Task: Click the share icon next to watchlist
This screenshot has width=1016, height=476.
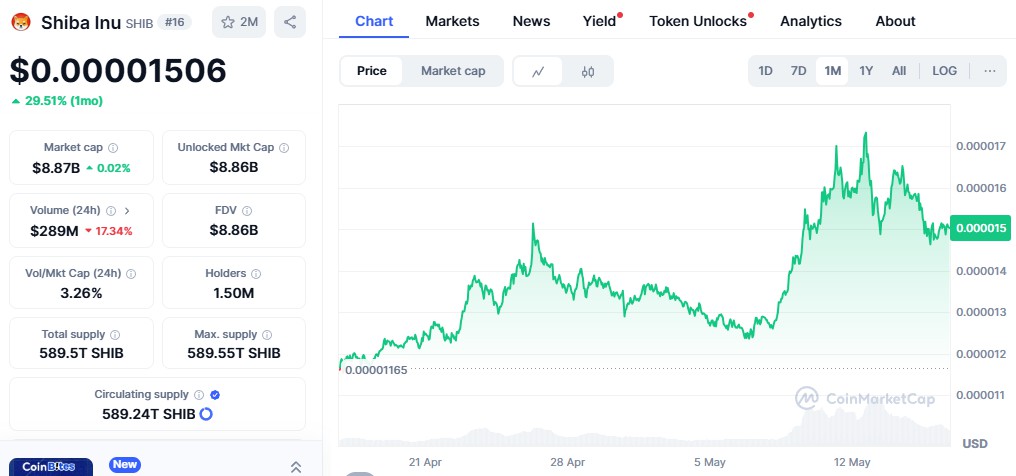Action: (290, 22)
